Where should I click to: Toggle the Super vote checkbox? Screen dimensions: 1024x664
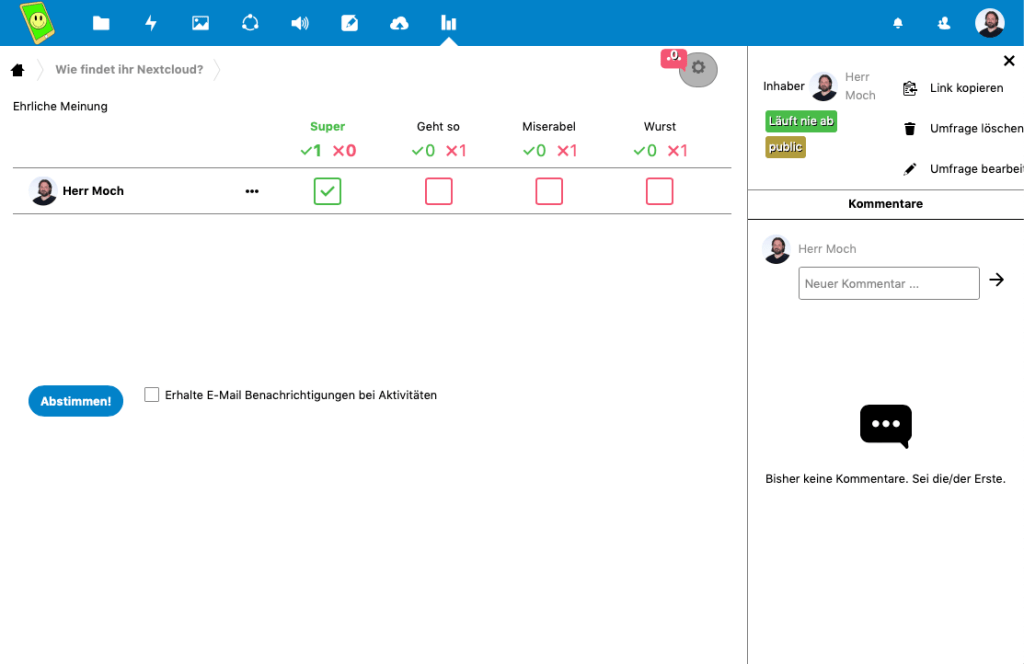point(327,191)
